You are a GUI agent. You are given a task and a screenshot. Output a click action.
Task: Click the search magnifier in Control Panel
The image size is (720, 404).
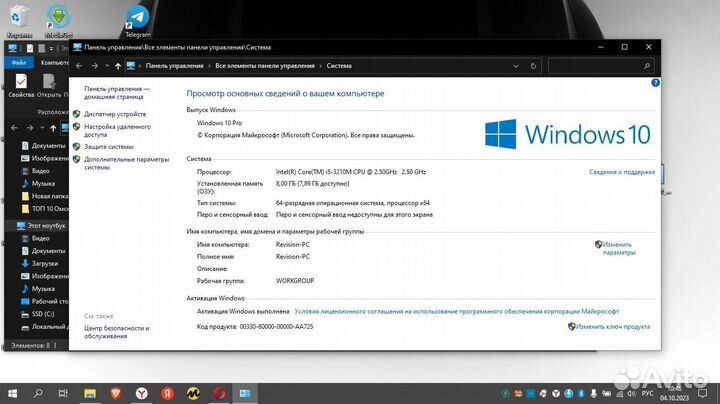(647, 66)
